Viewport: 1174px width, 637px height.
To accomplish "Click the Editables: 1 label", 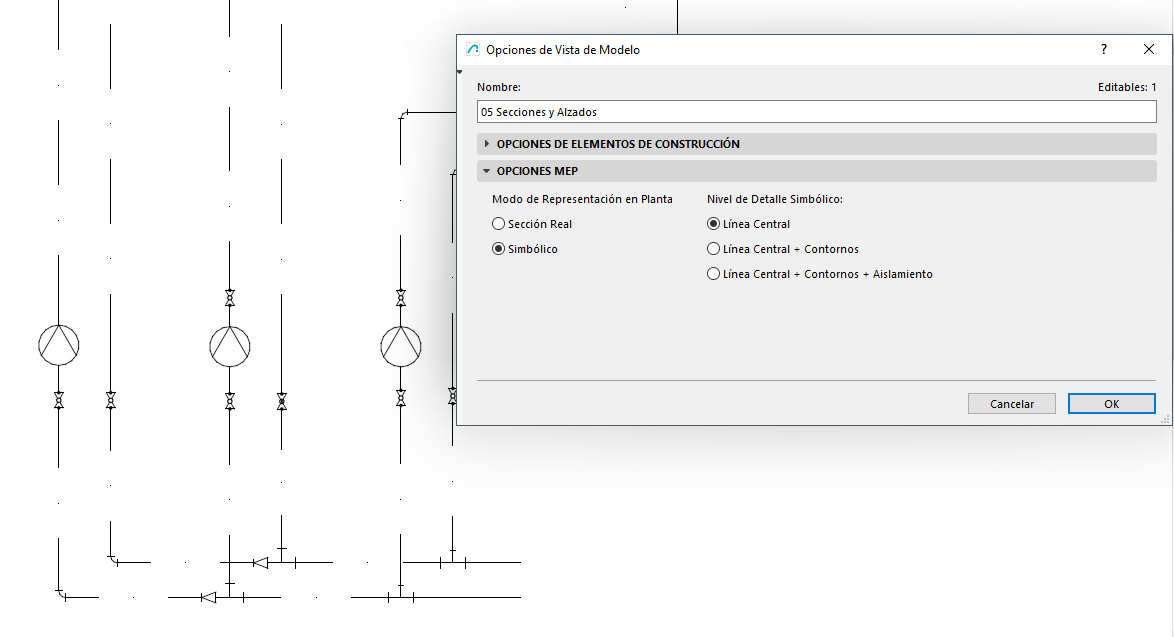I will pos(1127,87).
